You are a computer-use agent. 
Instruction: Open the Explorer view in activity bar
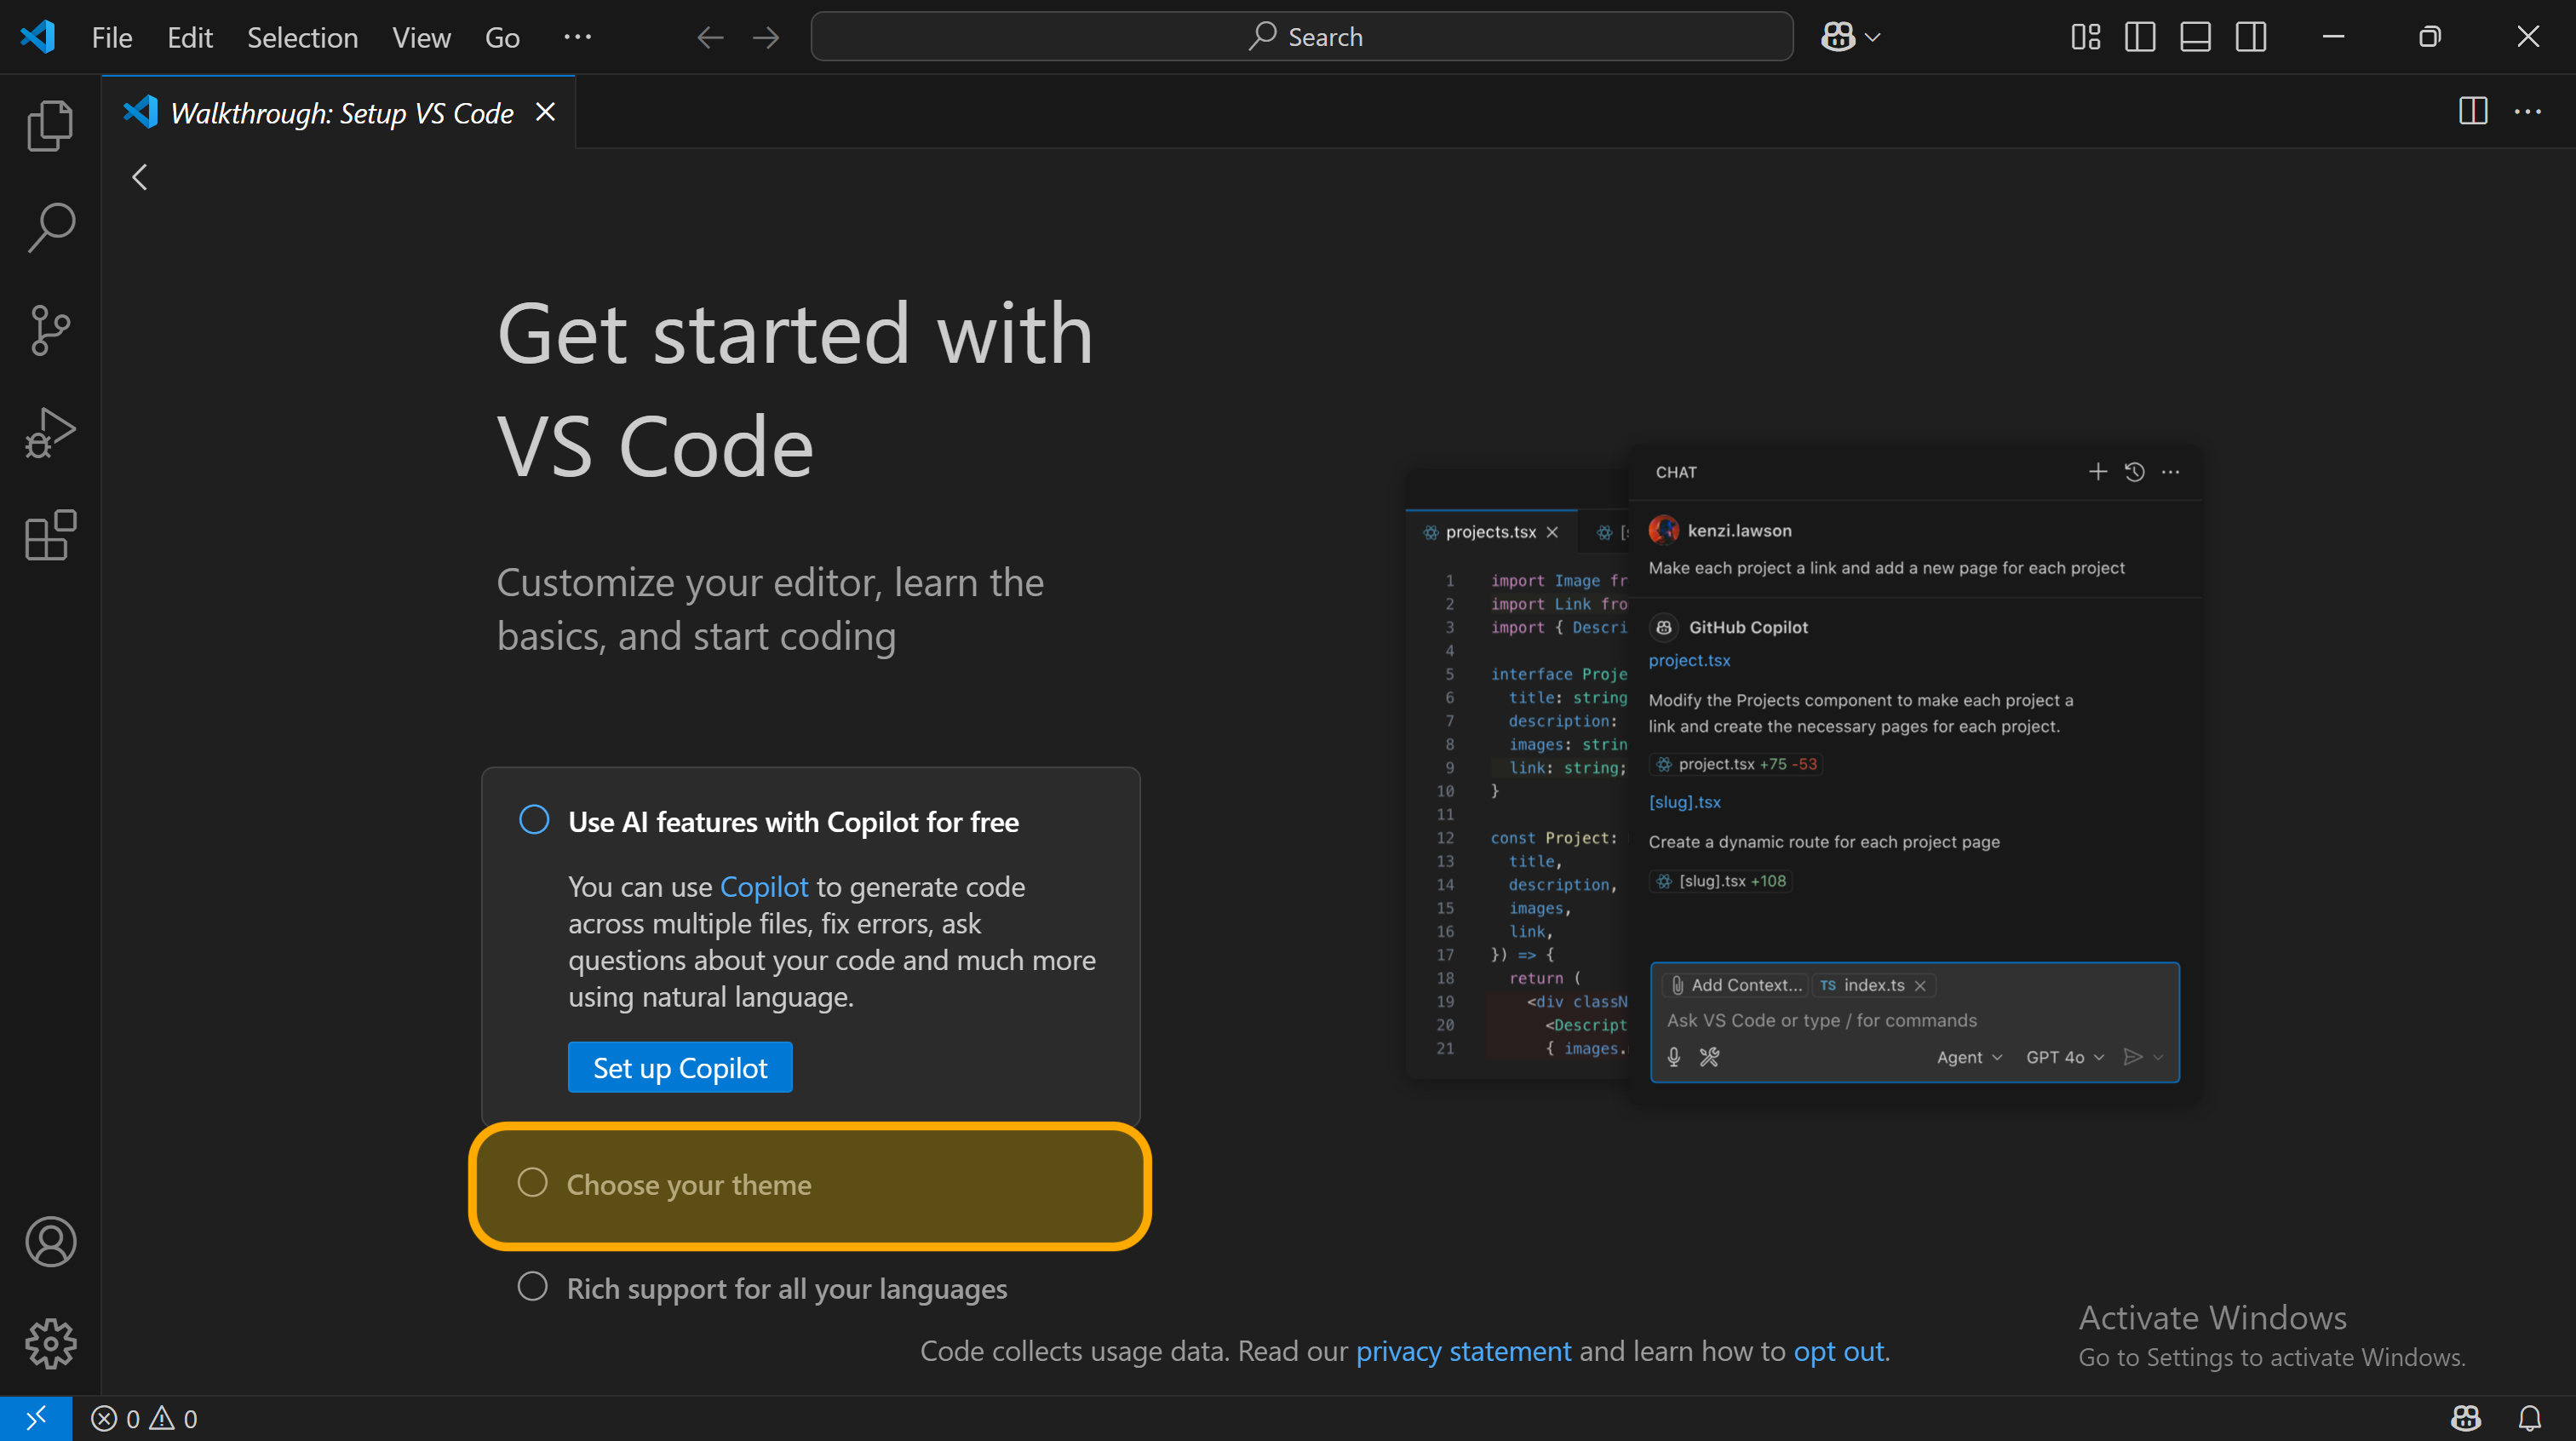(x=50, y=126)
